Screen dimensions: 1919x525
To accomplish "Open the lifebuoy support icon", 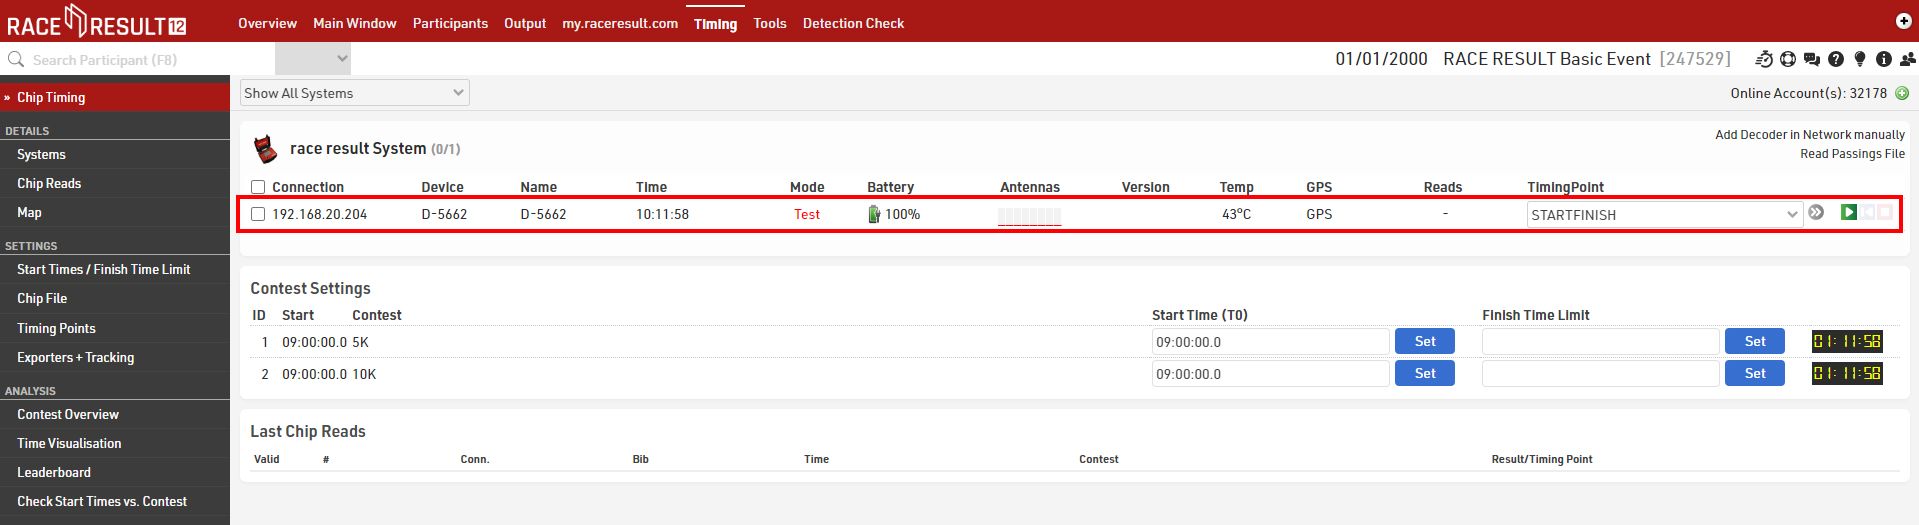I will coord(1788,59).
